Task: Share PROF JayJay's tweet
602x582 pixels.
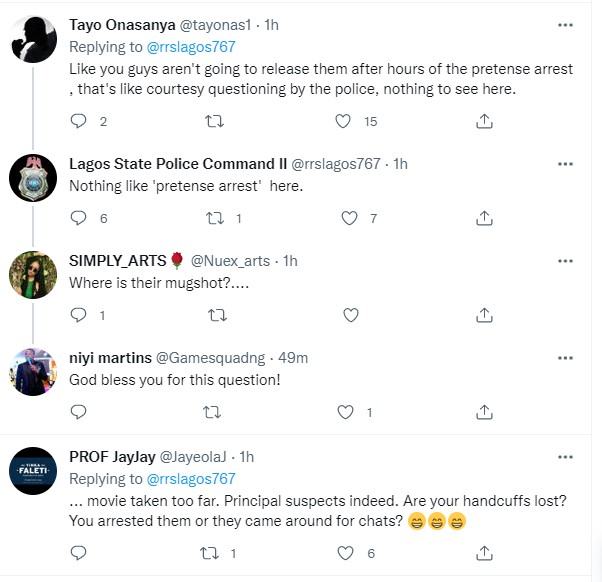Action: click(484, 553)
